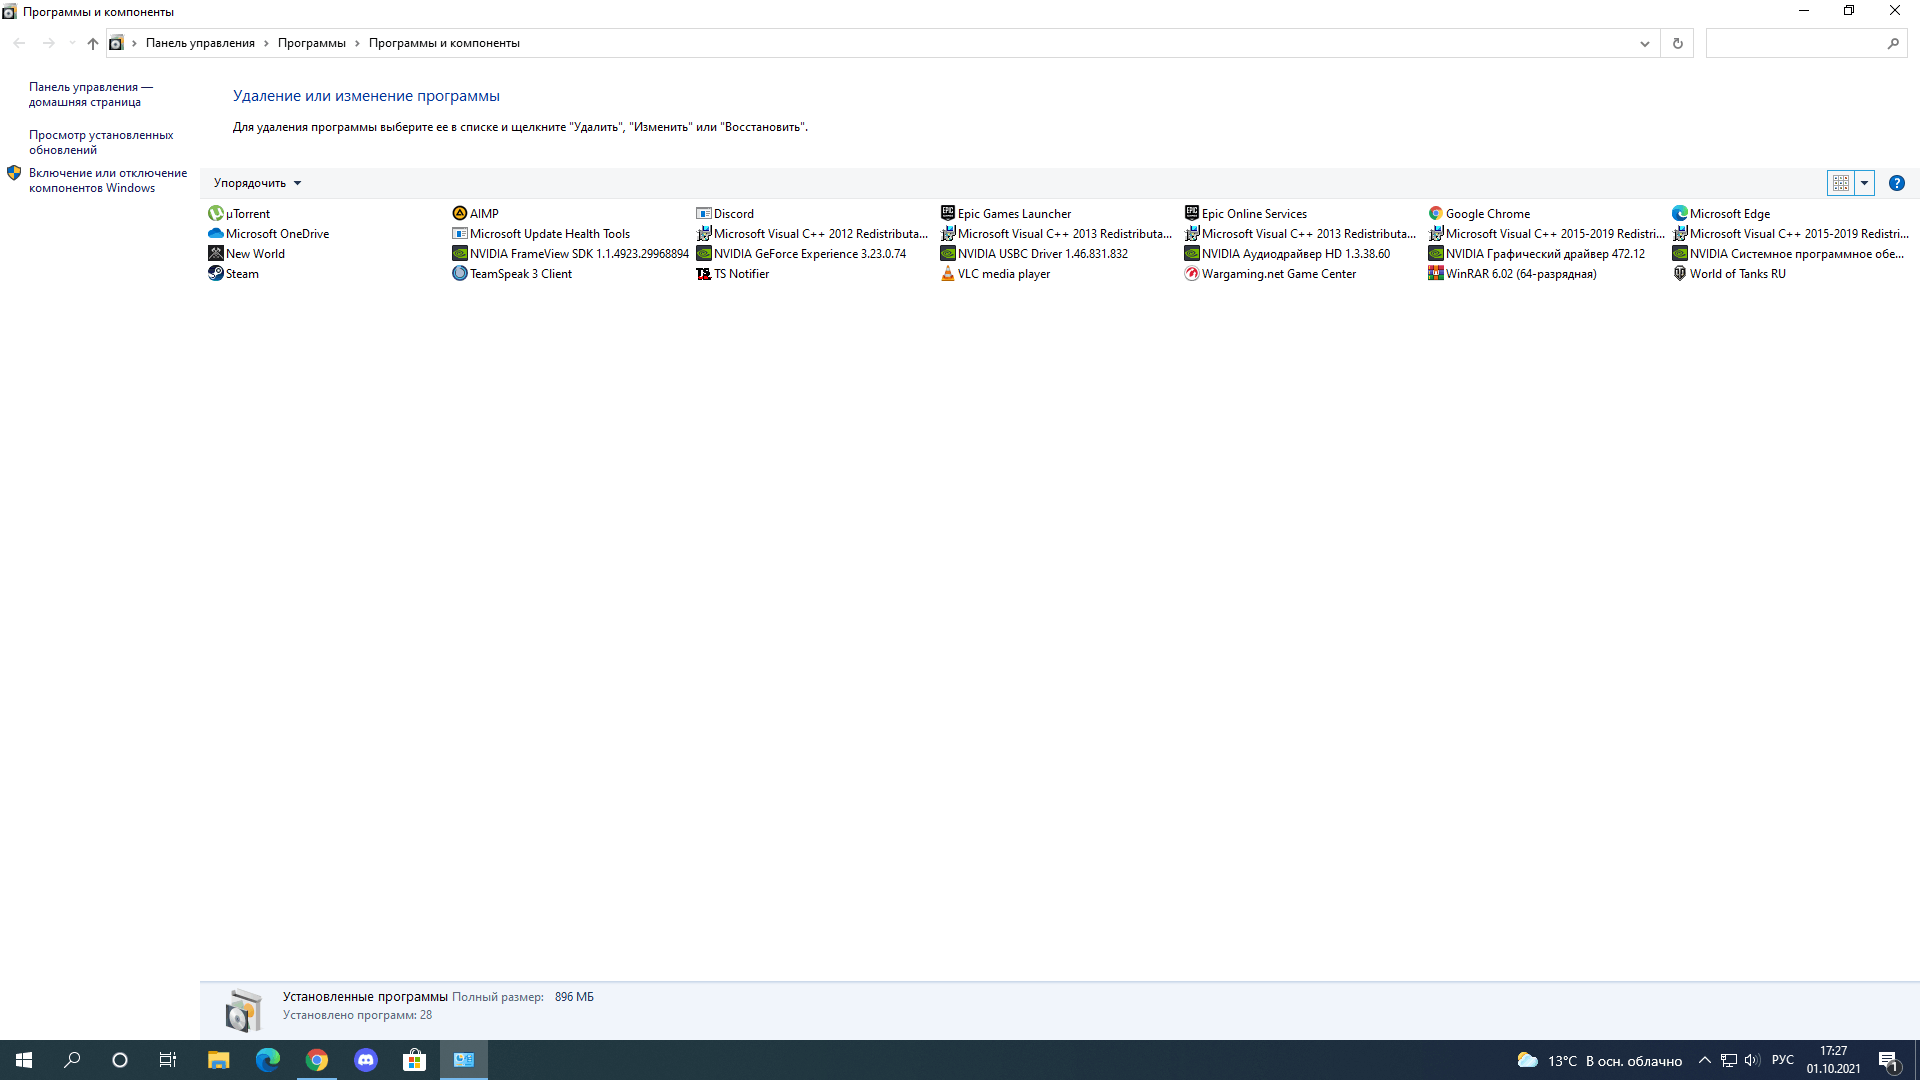
Task: Open the recent locations dropdown arrow
Action: (71, 43)
